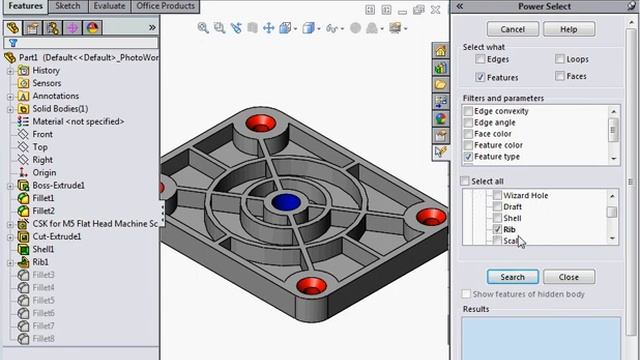Open the View Settings dropdown arrow
The image size is (640, 360).
tap(405, 29)
